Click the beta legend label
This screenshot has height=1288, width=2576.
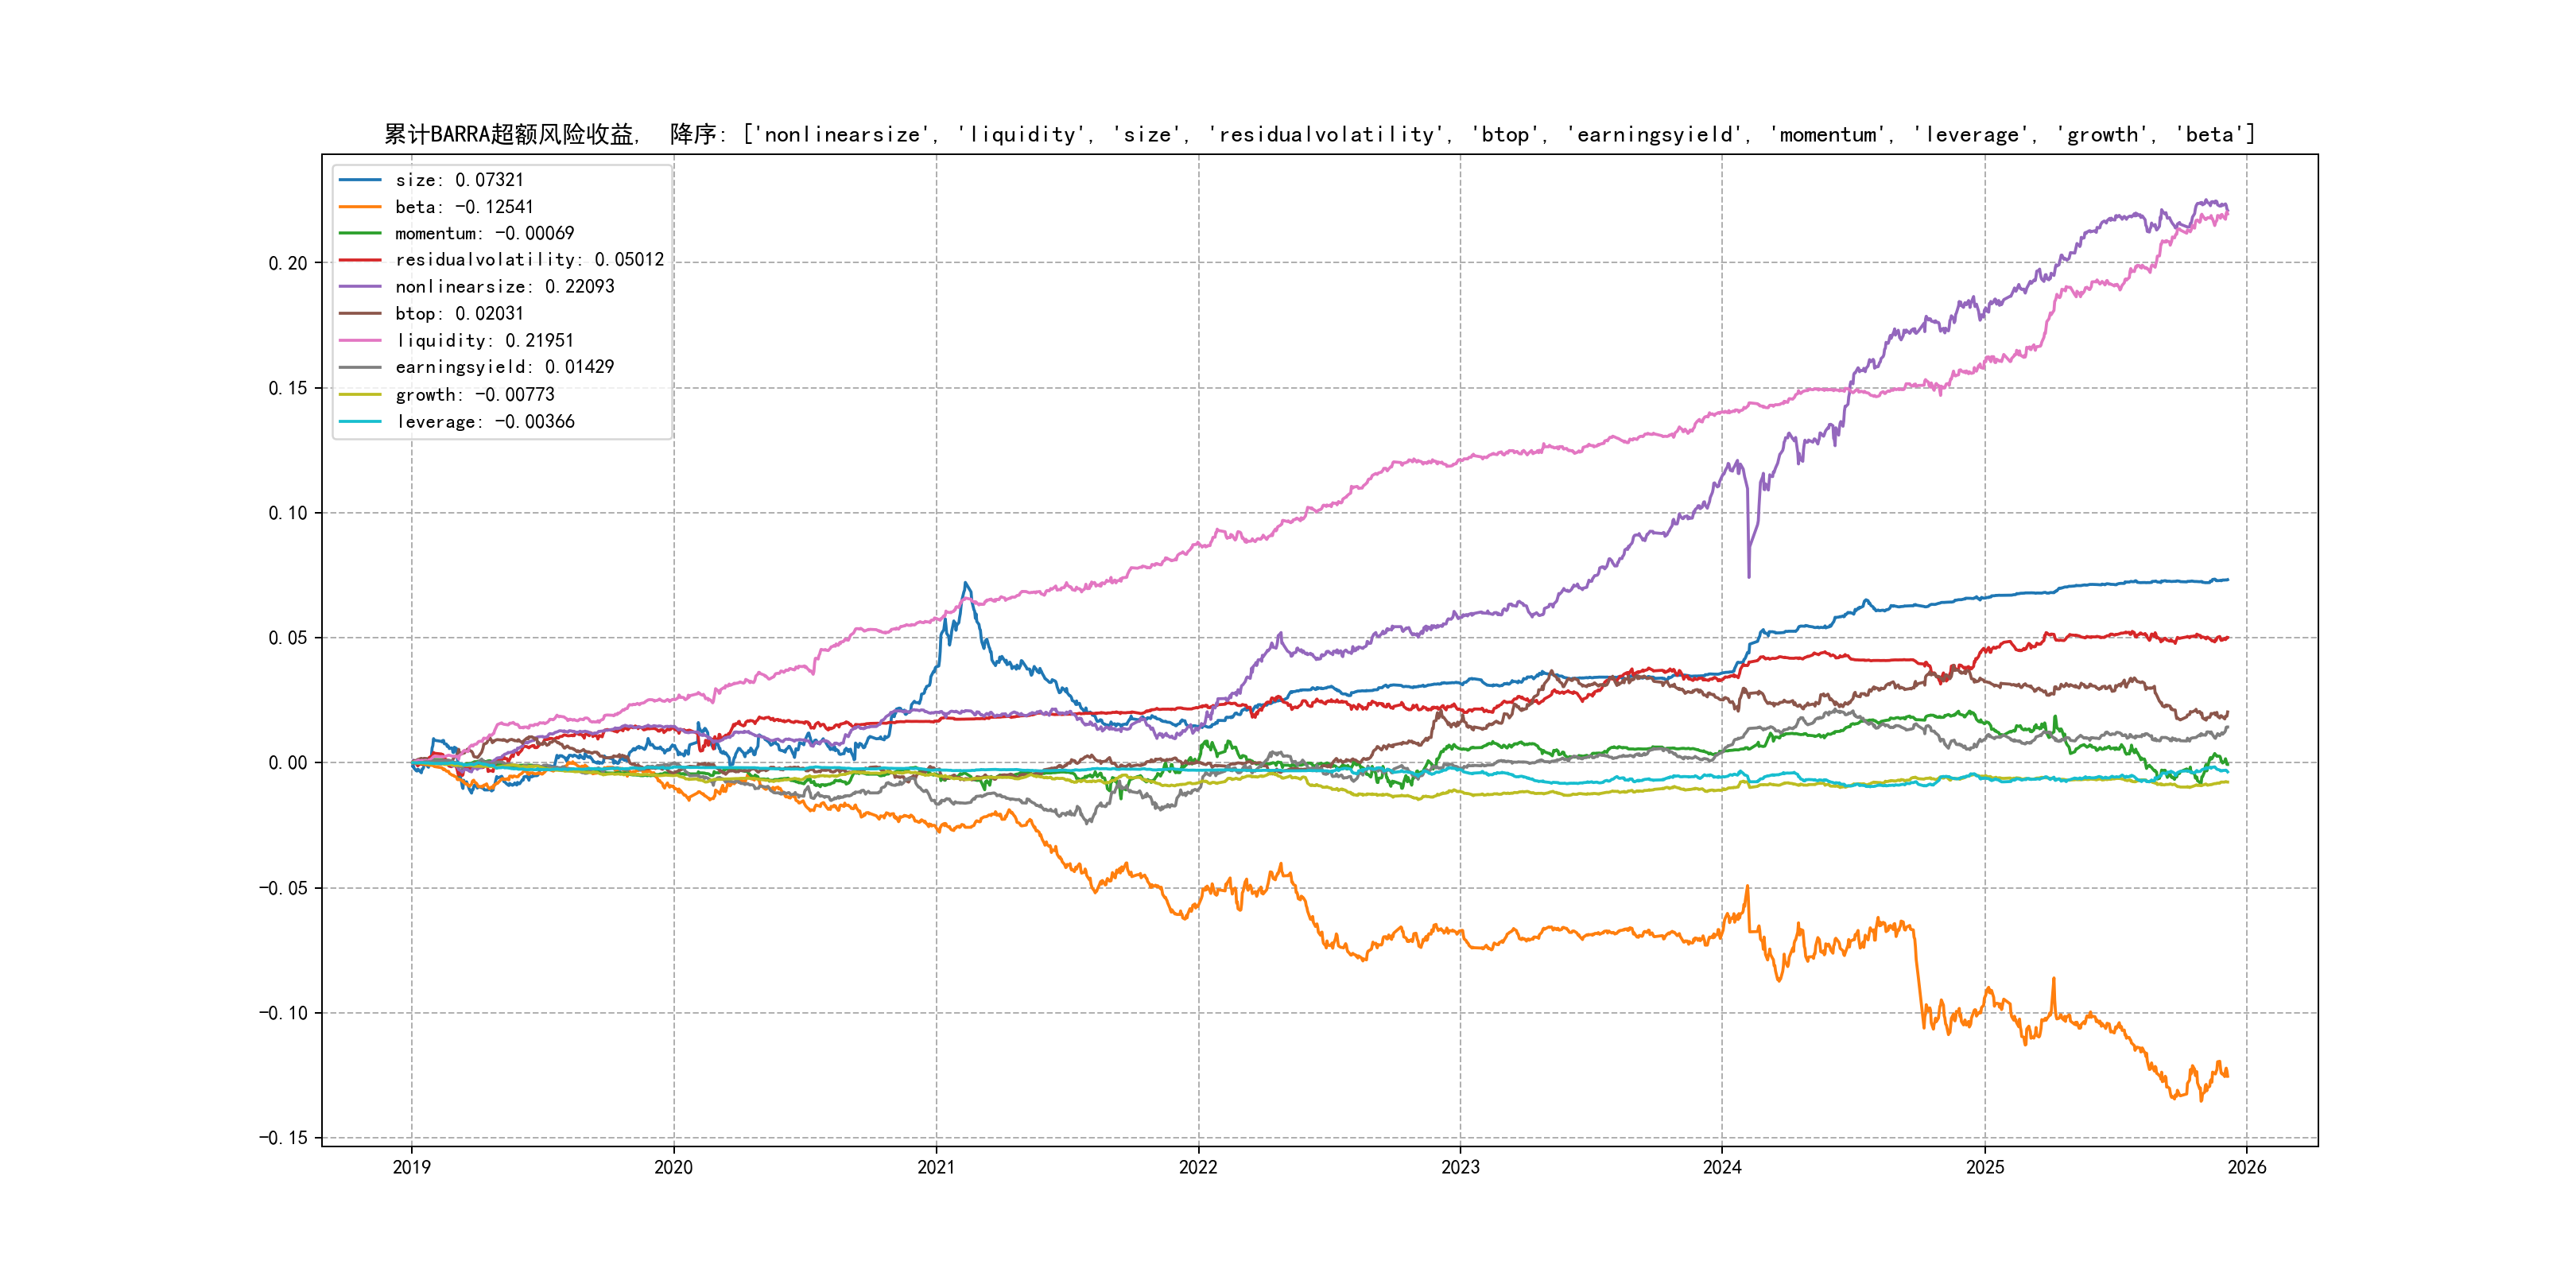point(464,207)
